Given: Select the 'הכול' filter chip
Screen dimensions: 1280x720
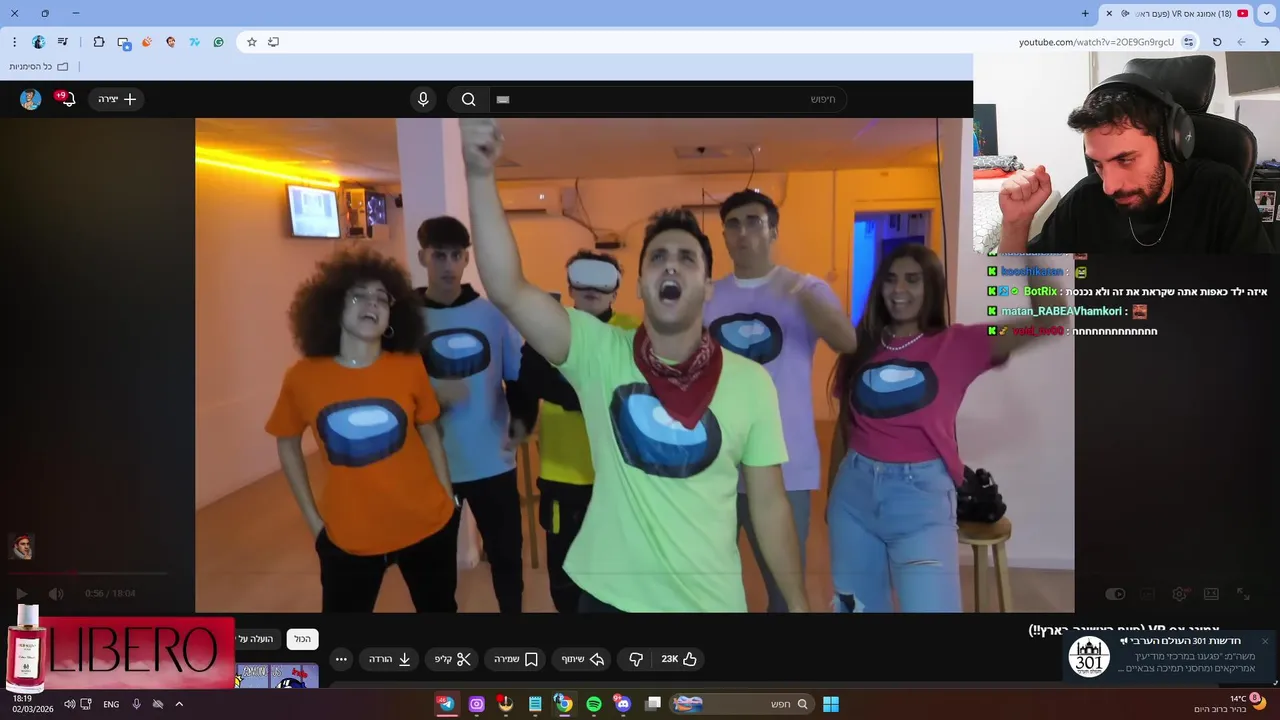Looking at the screenshot, I should 302,639.
